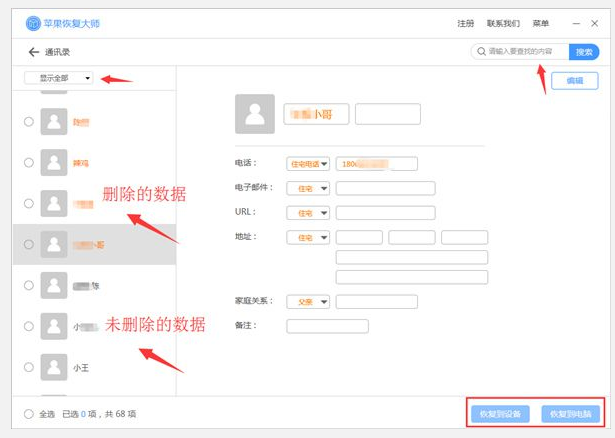Open the 菜单 menu
The height and width of the screenshot is (438, 615).
[x=540, y=24]
